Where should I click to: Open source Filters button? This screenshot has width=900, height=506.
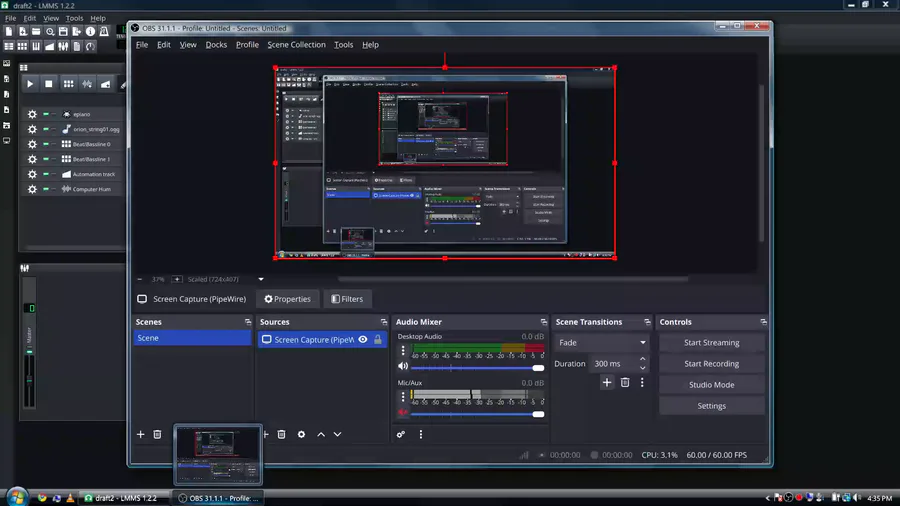(x=347, y=299)
